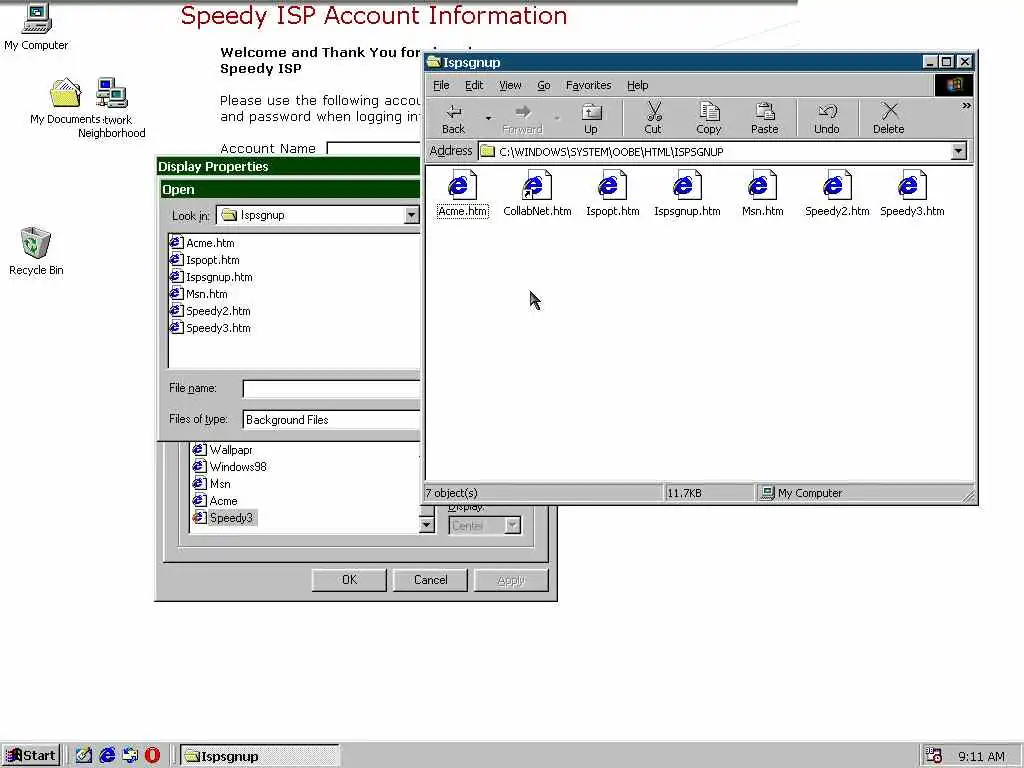This screenshot has height=768, width=1024.
Task: Open the Favorites menu
Action: coord(588,86)
